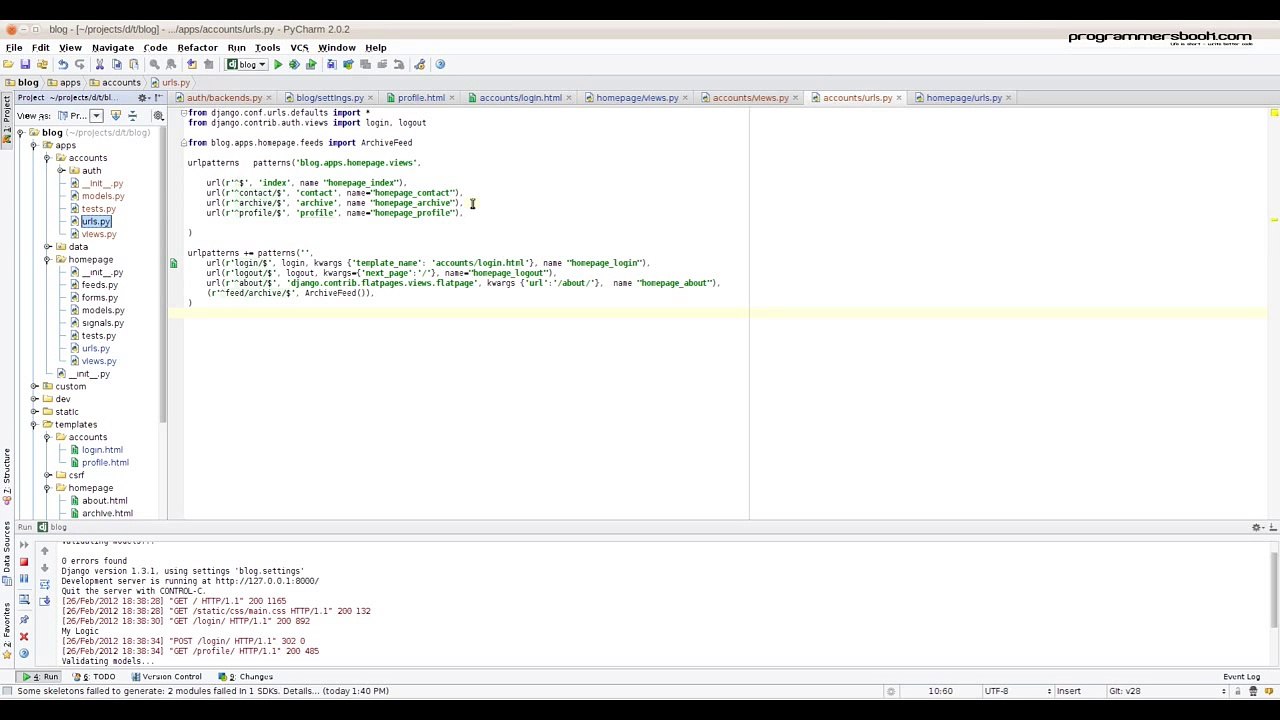Click the red X close icon in Run panel
The width and height of the screenshot is (1280, 720).
24,636
